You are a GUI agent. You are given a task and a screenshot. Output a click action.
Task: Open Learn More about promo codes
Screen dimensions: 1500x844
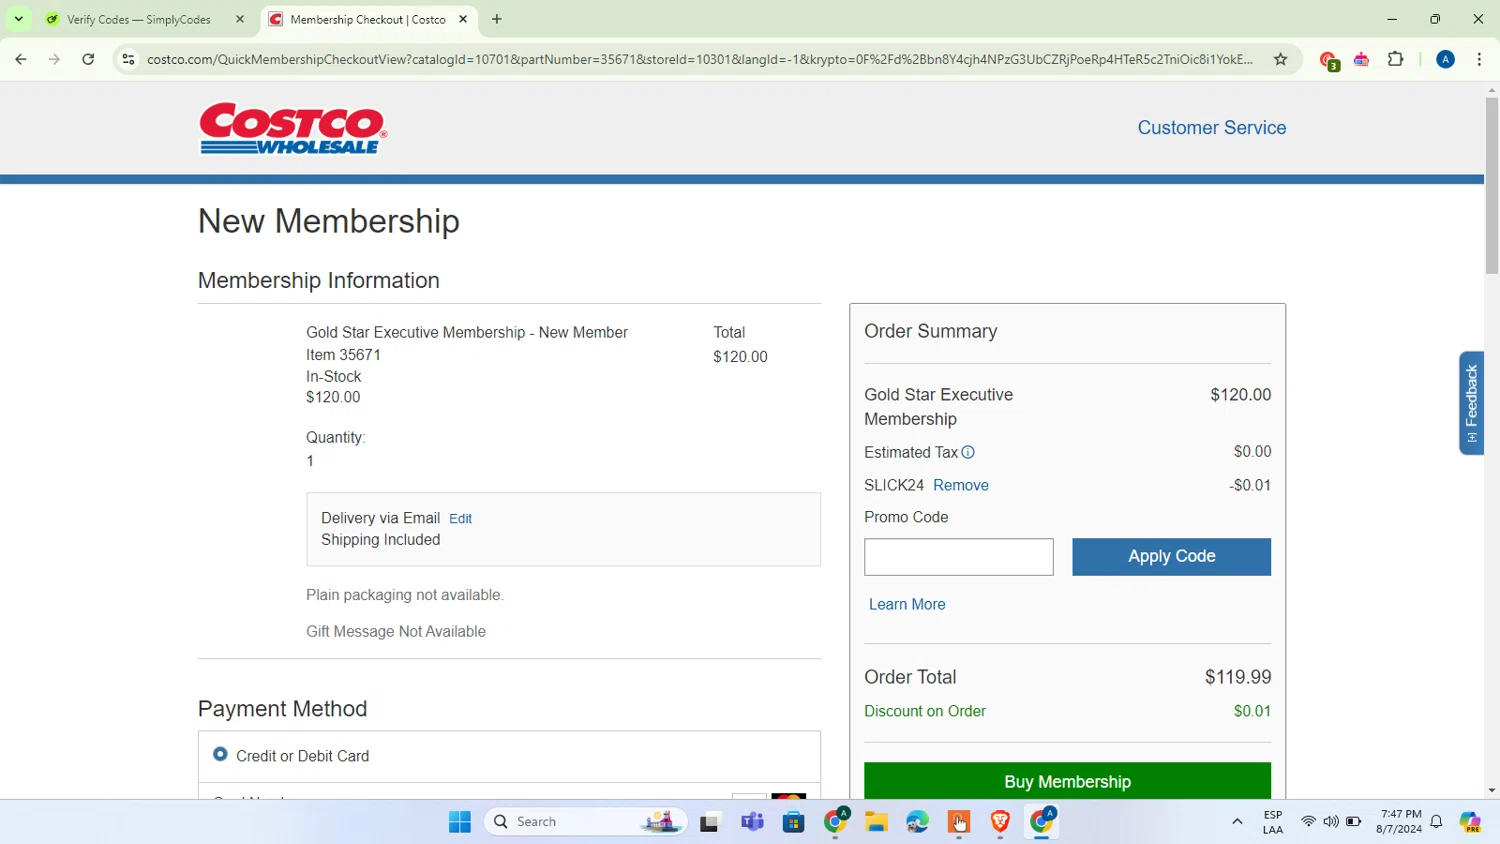pyautogui.click(x=907, y=604)
